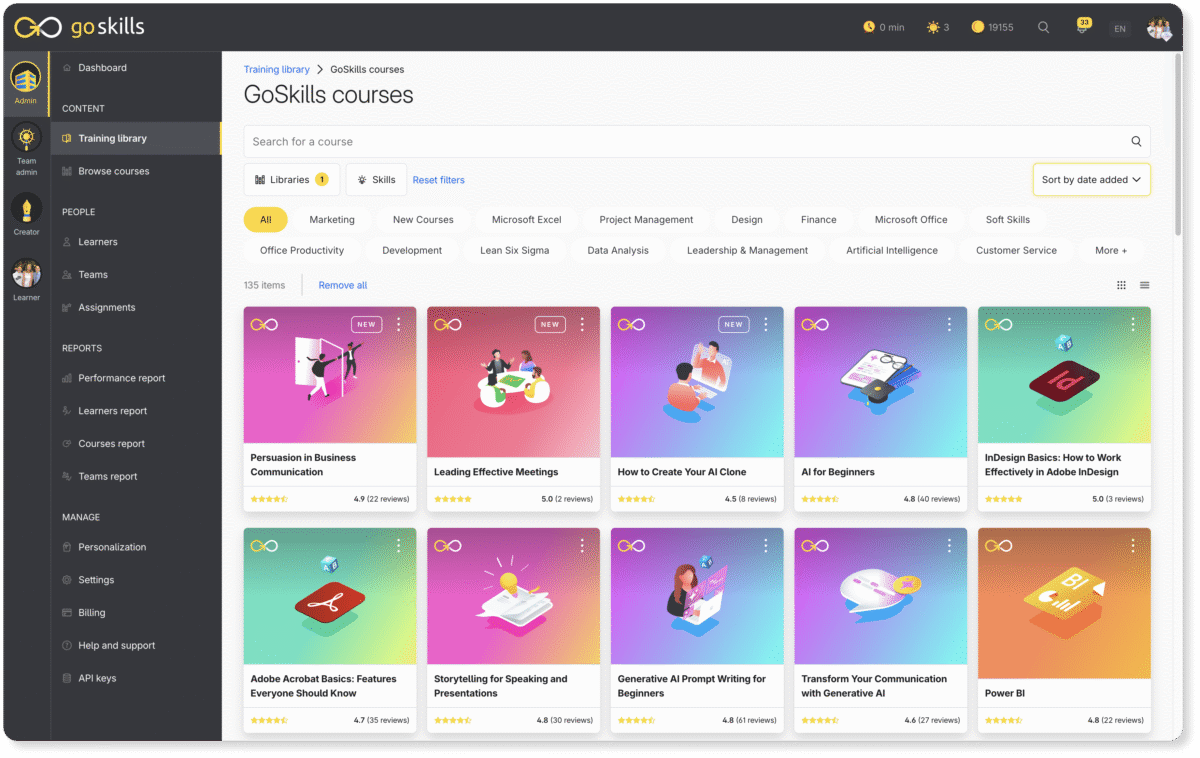Click the Reset filters link
Image resolution: width=1200 pixels, height=758 pixels.
(x=439, y=180)
